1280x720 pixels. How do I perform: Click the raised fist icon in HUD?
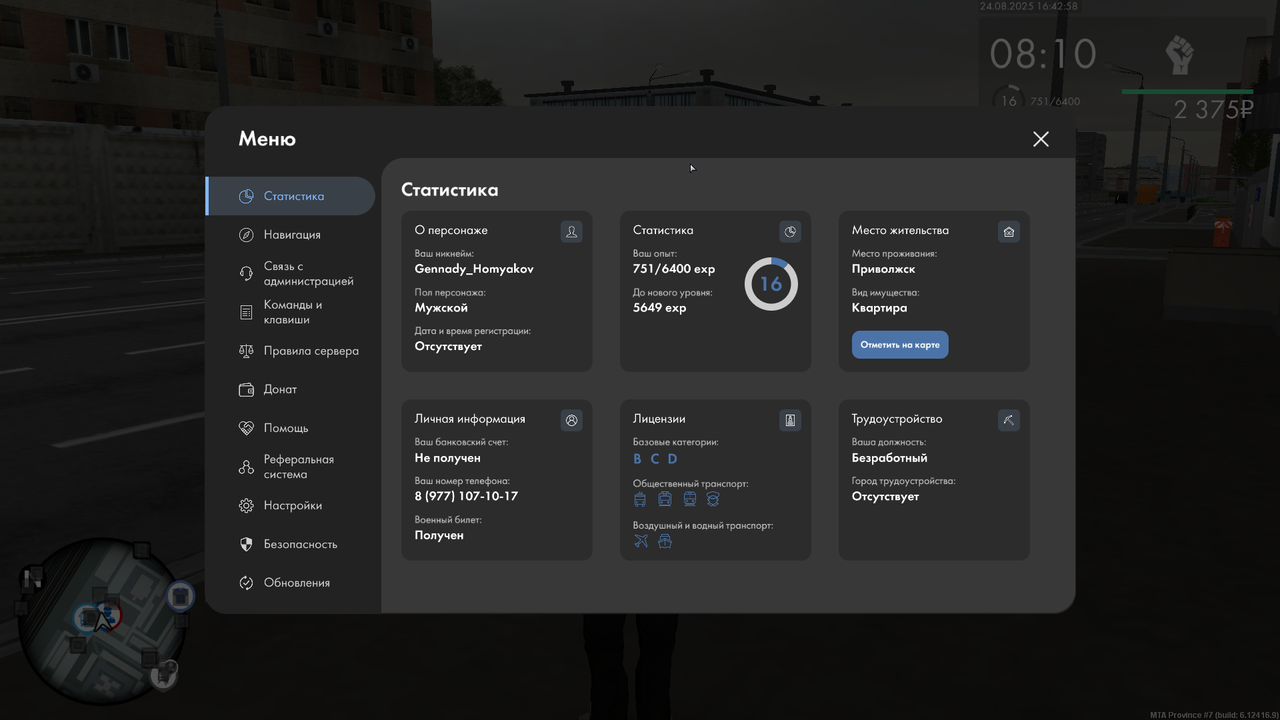1181,55
